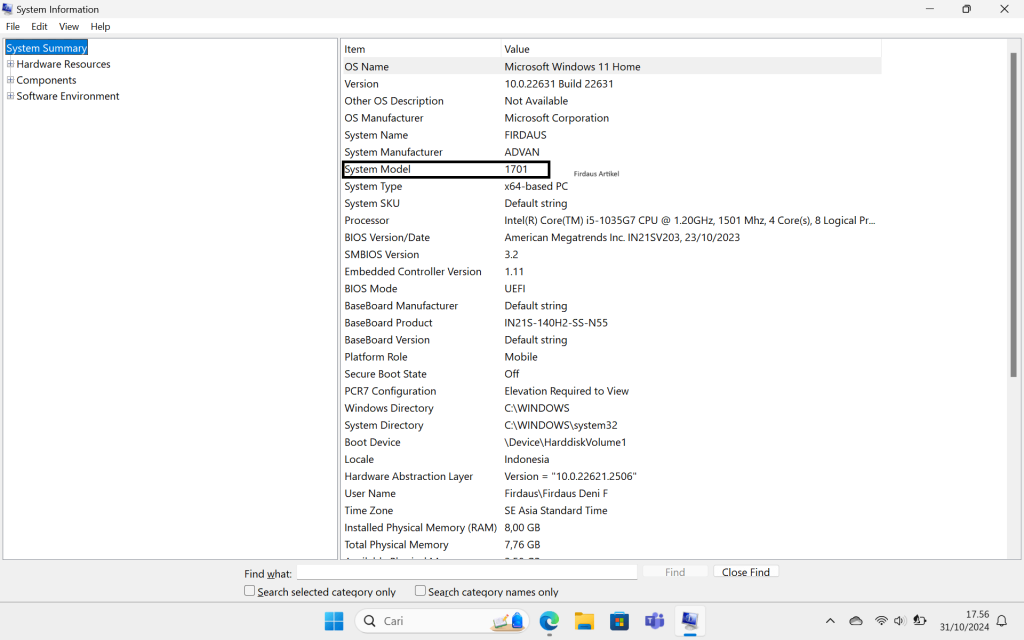Expand the Hardware Resources node
Viewport: 1024px width, 640px height.
[x=10, y=64]
